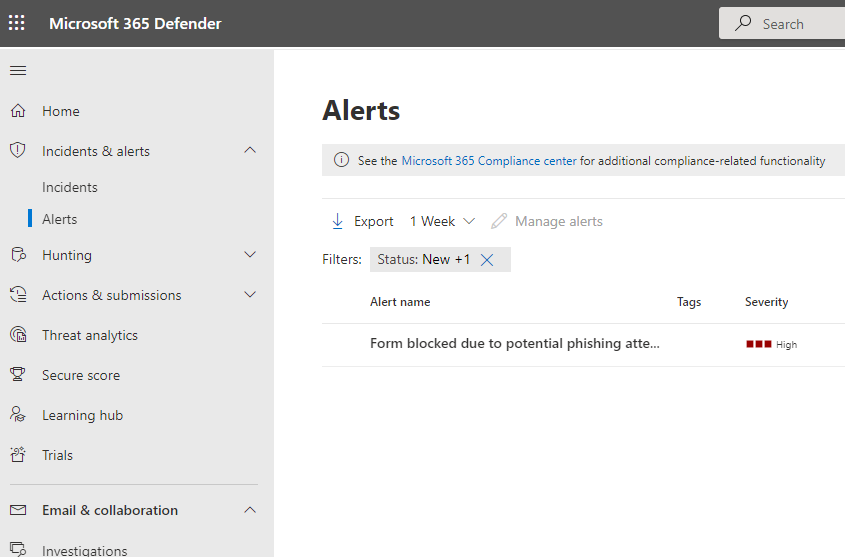The width and height of the screenshot is (845, 557).
Task: Click the Hunting icon in sidebar
Action: point(18,255)
